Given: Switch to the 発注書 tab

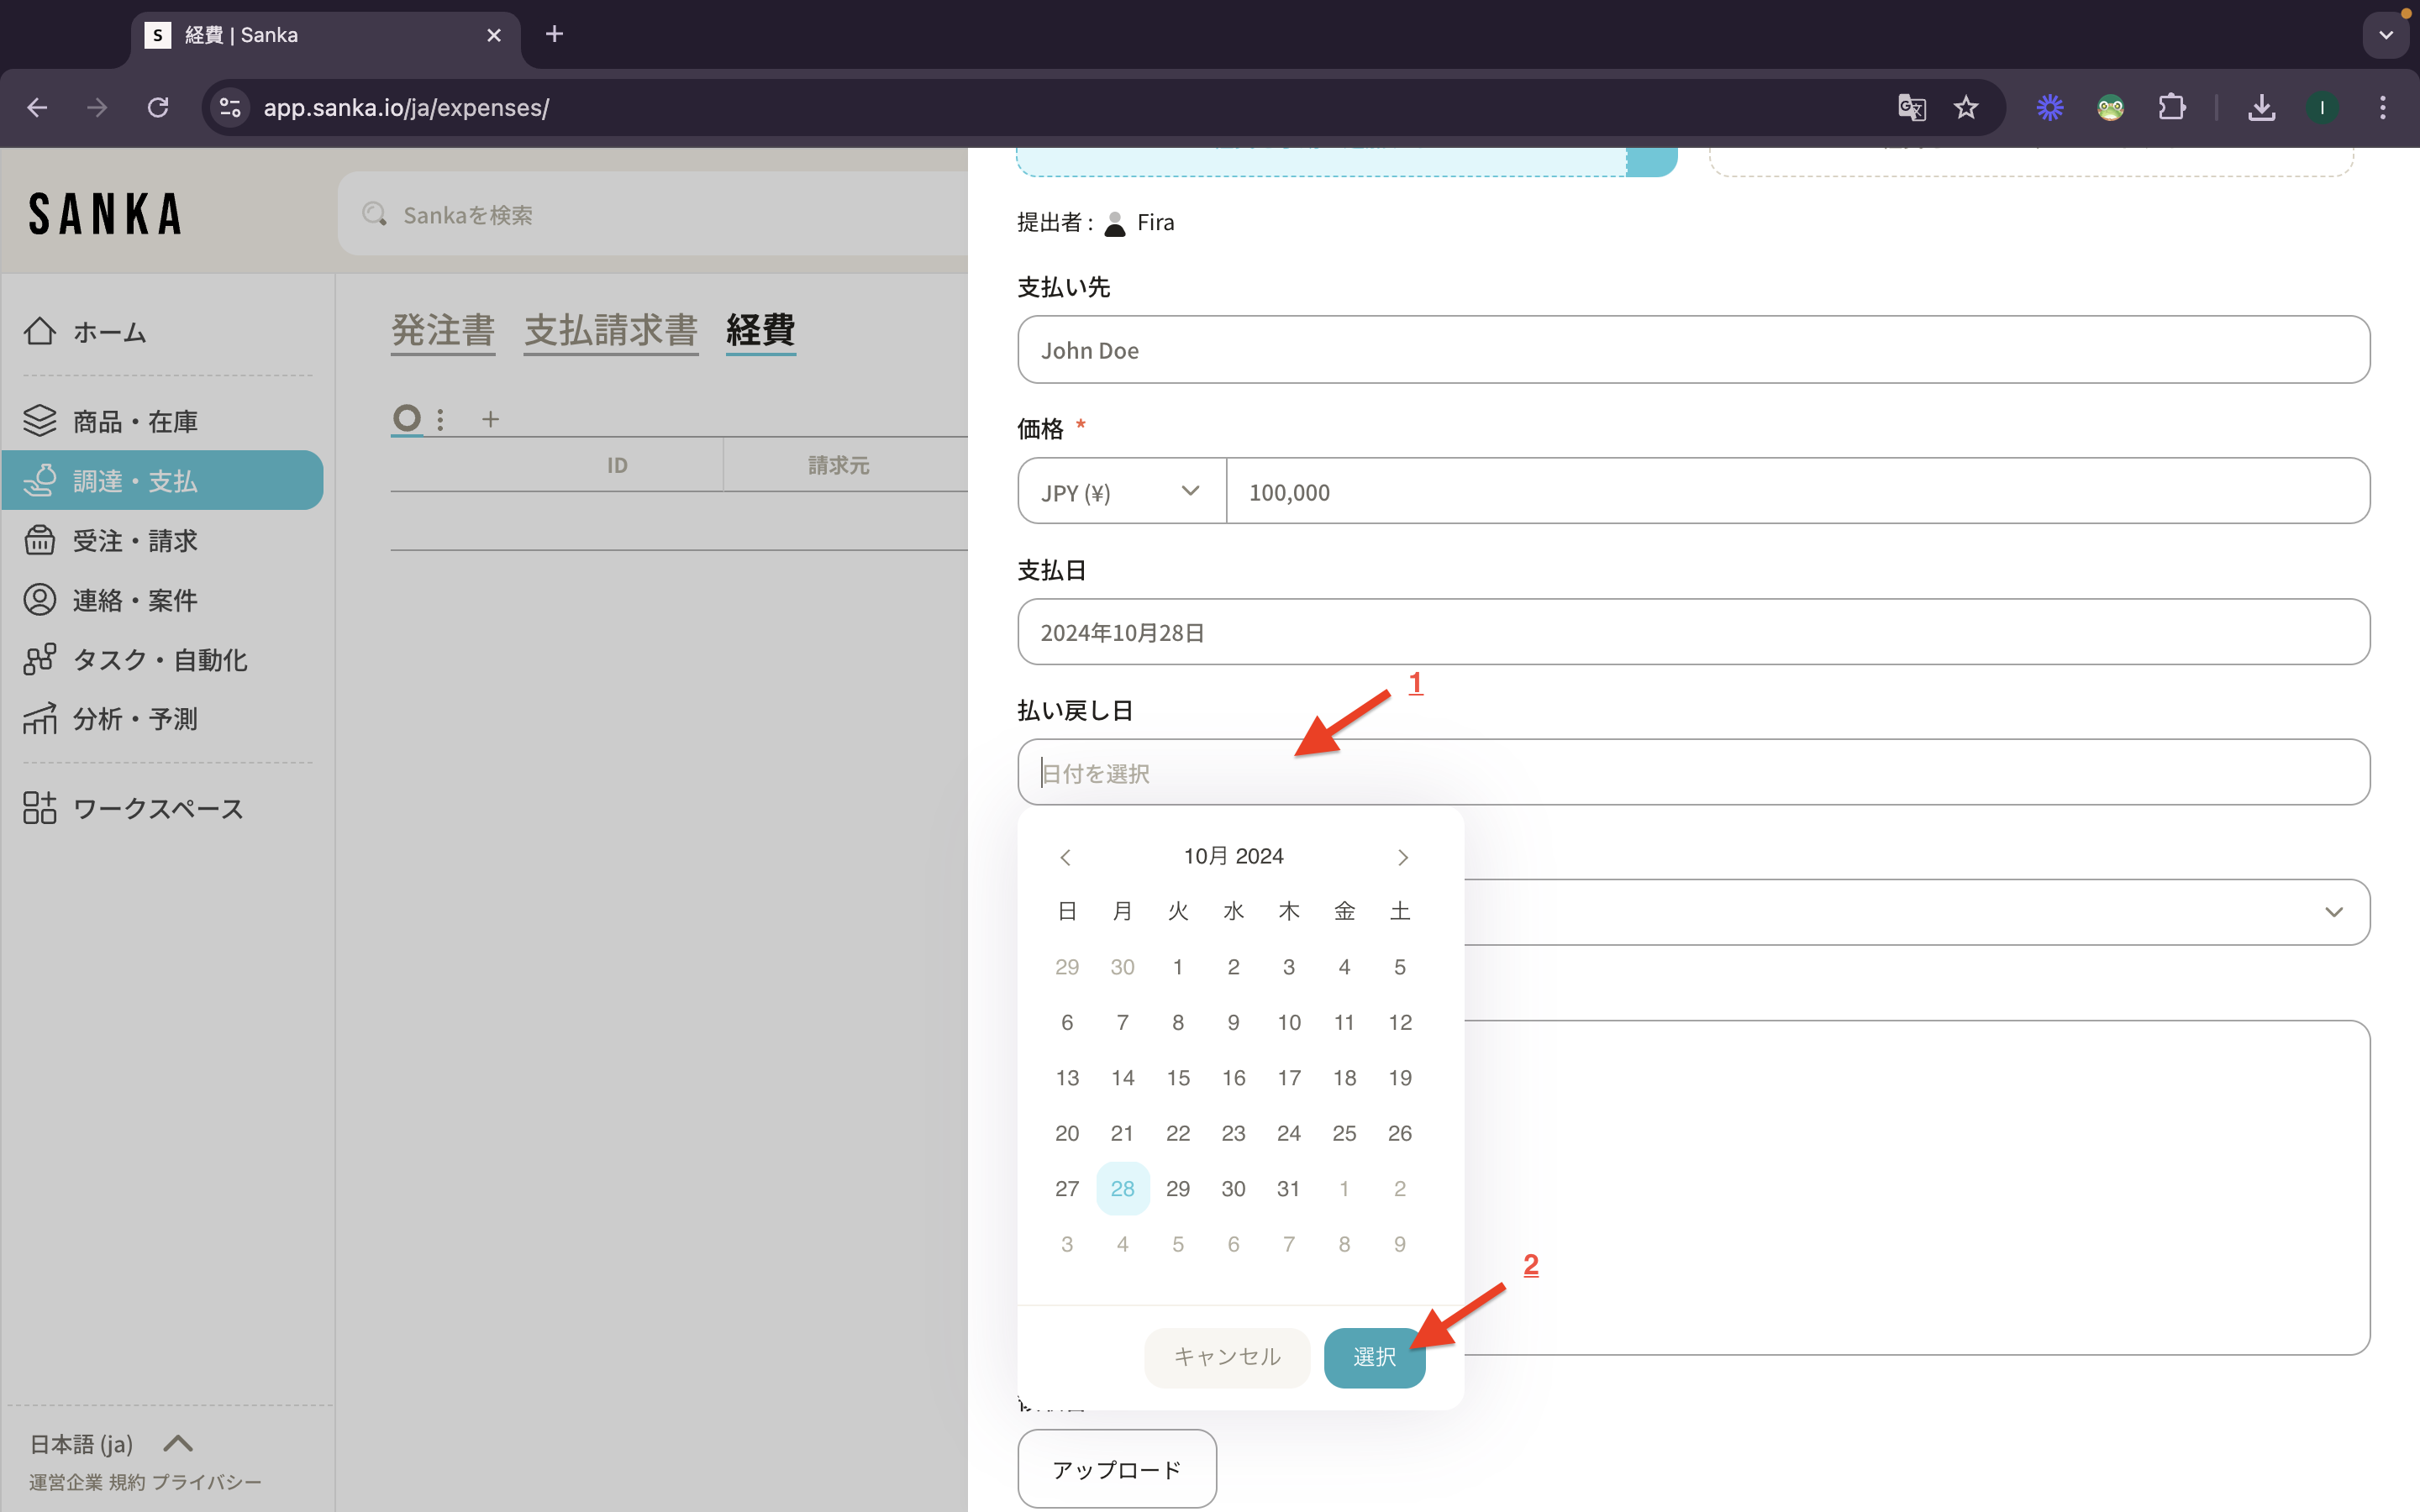Looking at the screenshot, I should click(442, 330).
